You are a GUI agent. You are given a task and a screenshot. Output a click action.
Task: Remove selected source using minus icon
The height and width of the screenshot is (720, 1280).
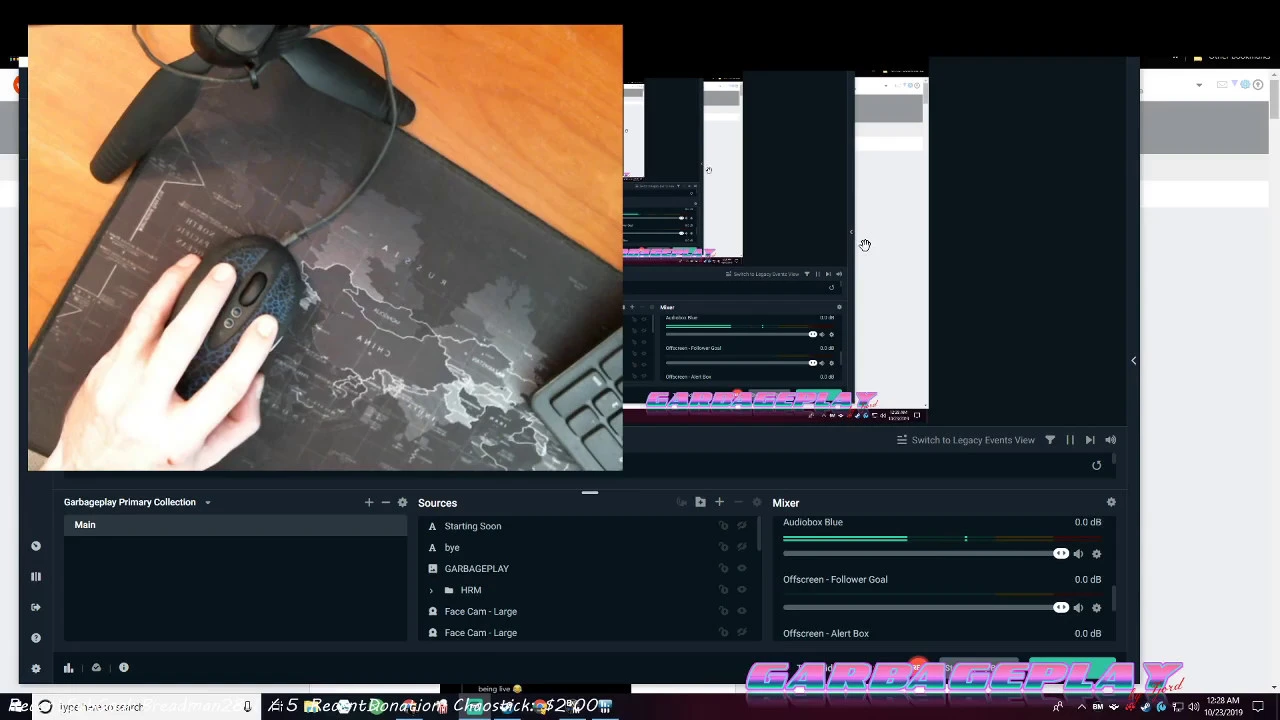click(738, 502)
